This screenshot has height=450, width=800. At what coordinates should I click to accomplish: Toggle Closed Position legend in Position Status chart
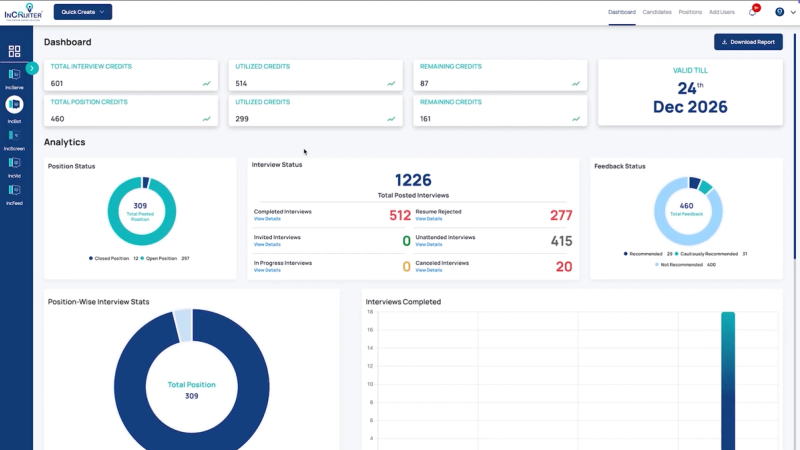(109, 258)
